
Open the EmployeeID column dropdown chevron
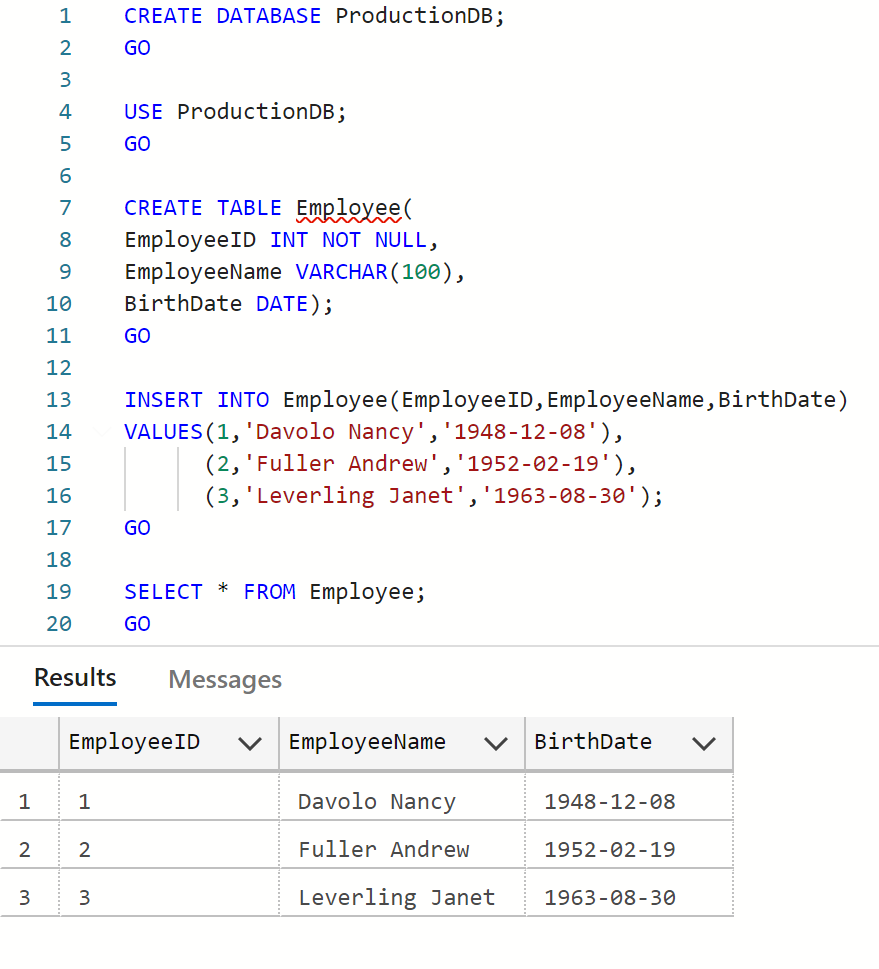pyautogui.click(x=250, y=743)
